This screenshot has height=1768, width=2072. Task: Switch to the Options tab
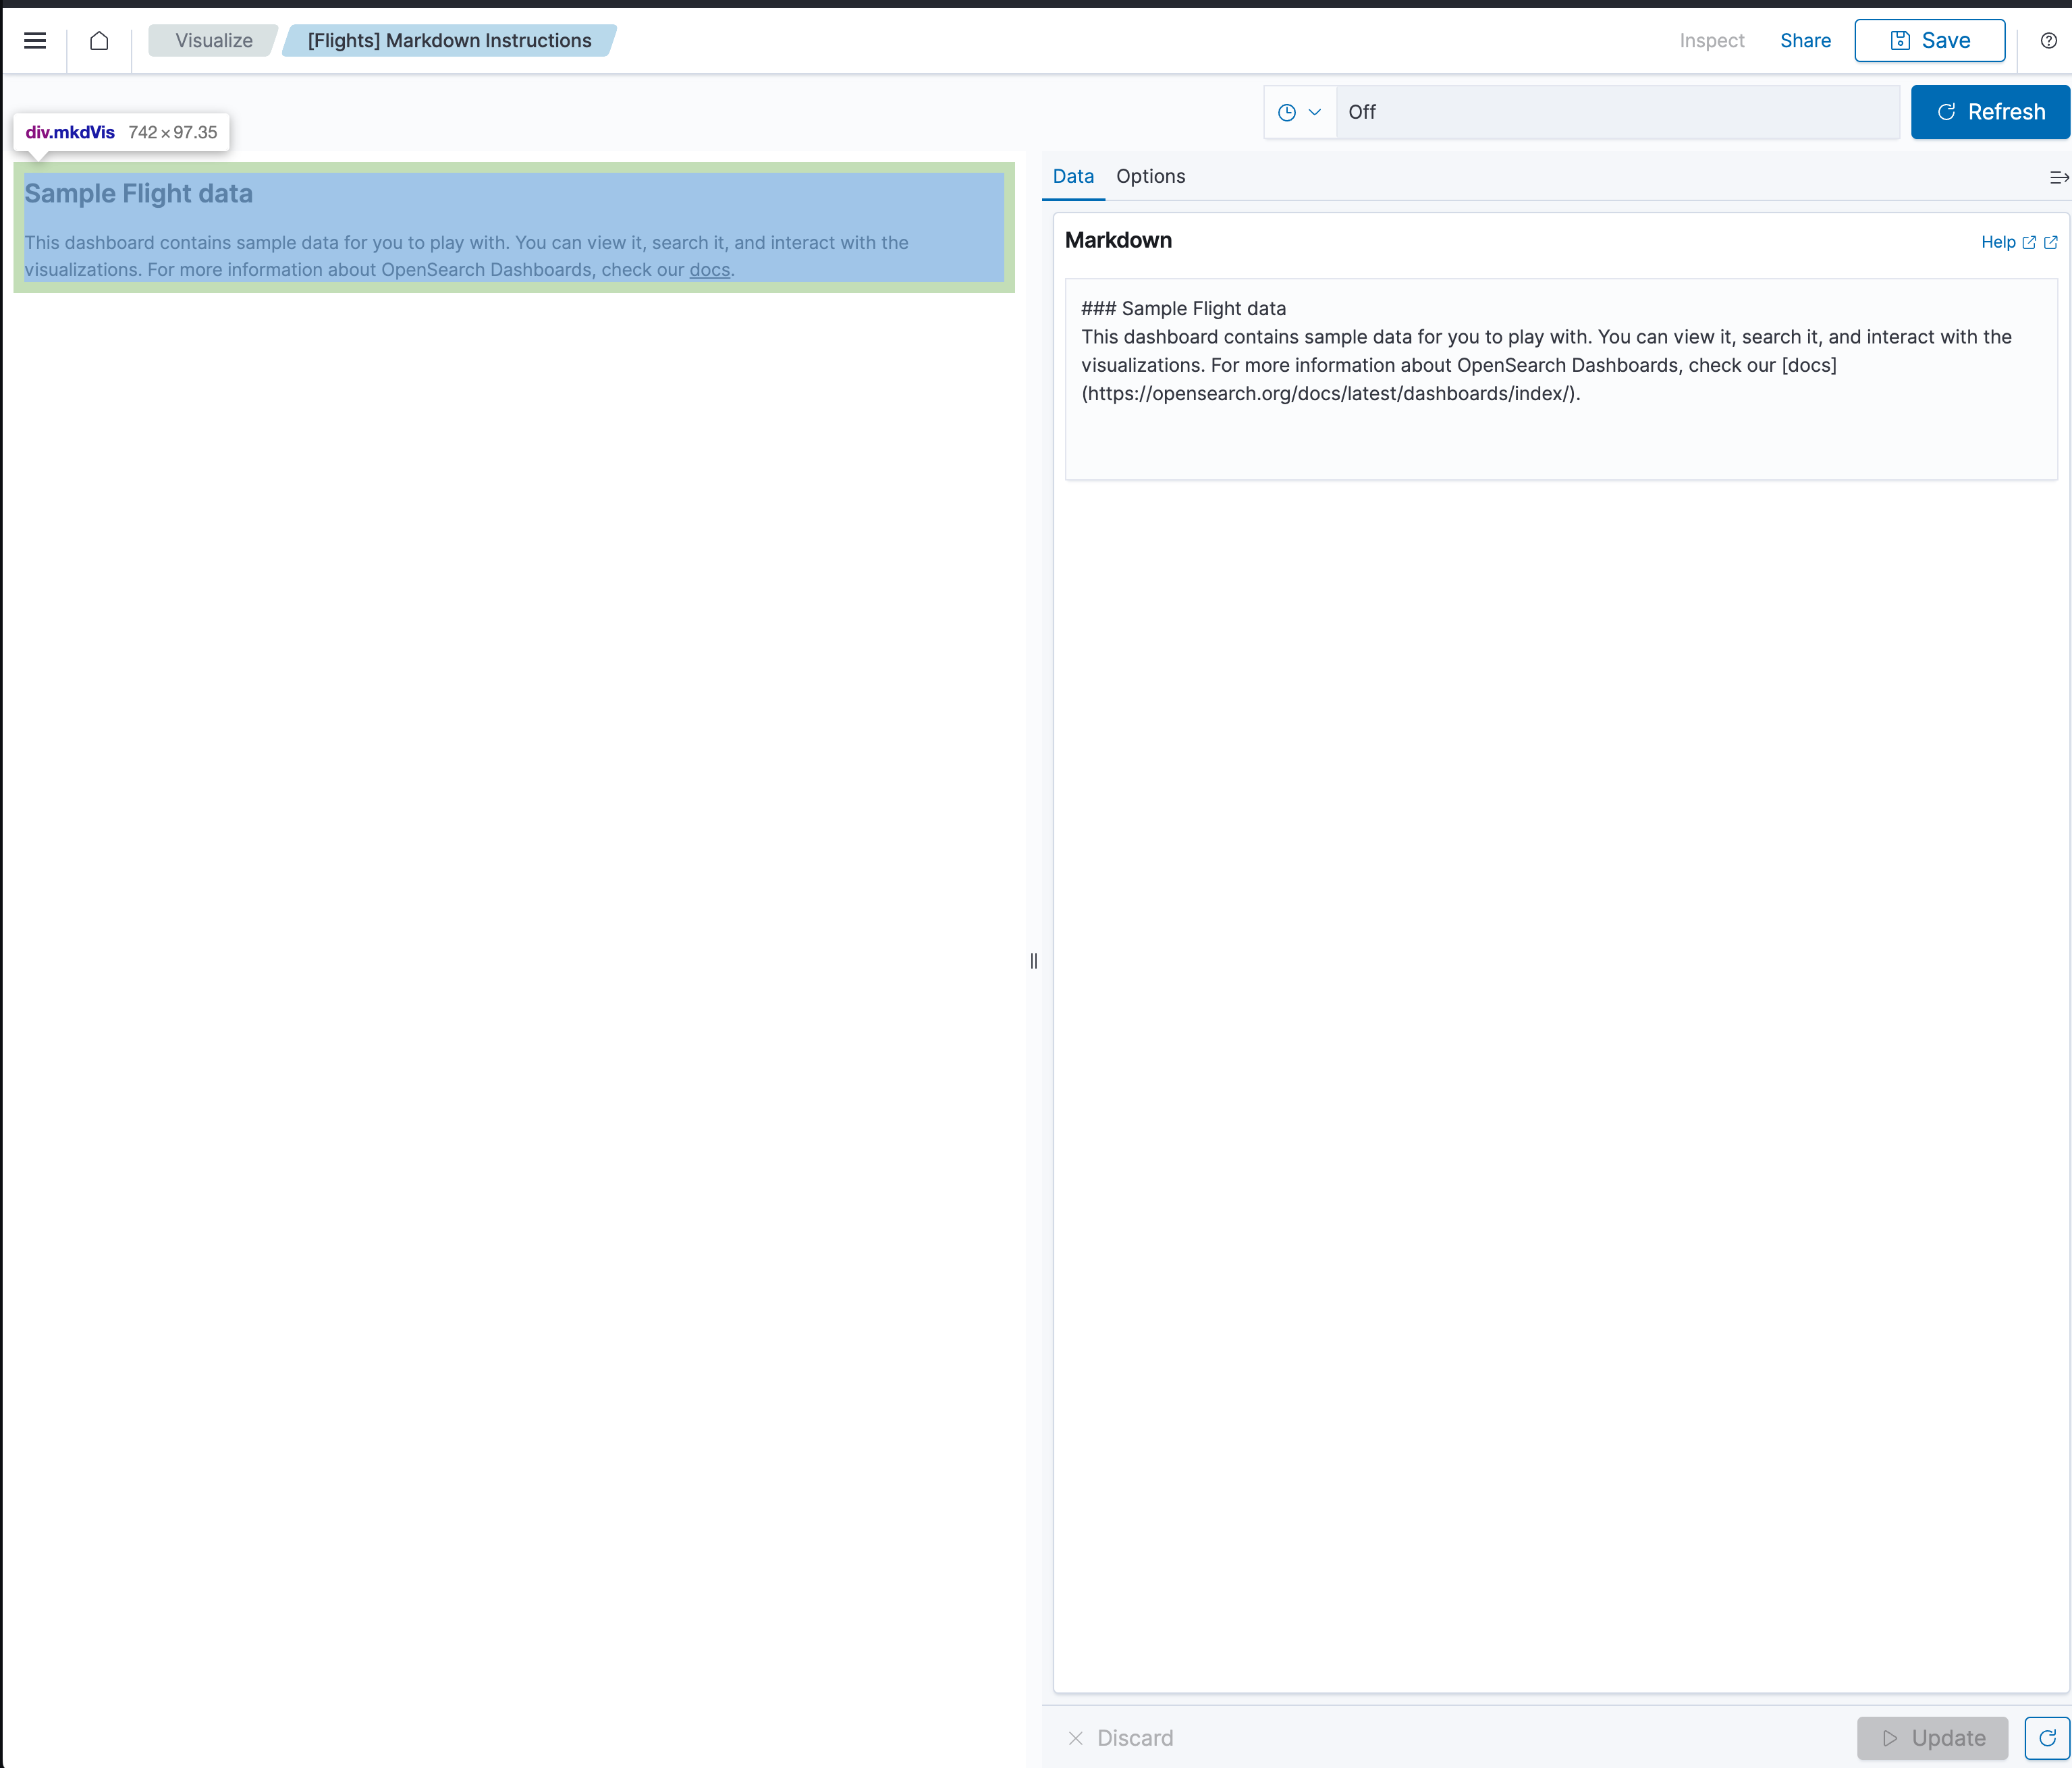click(1150, 176)
